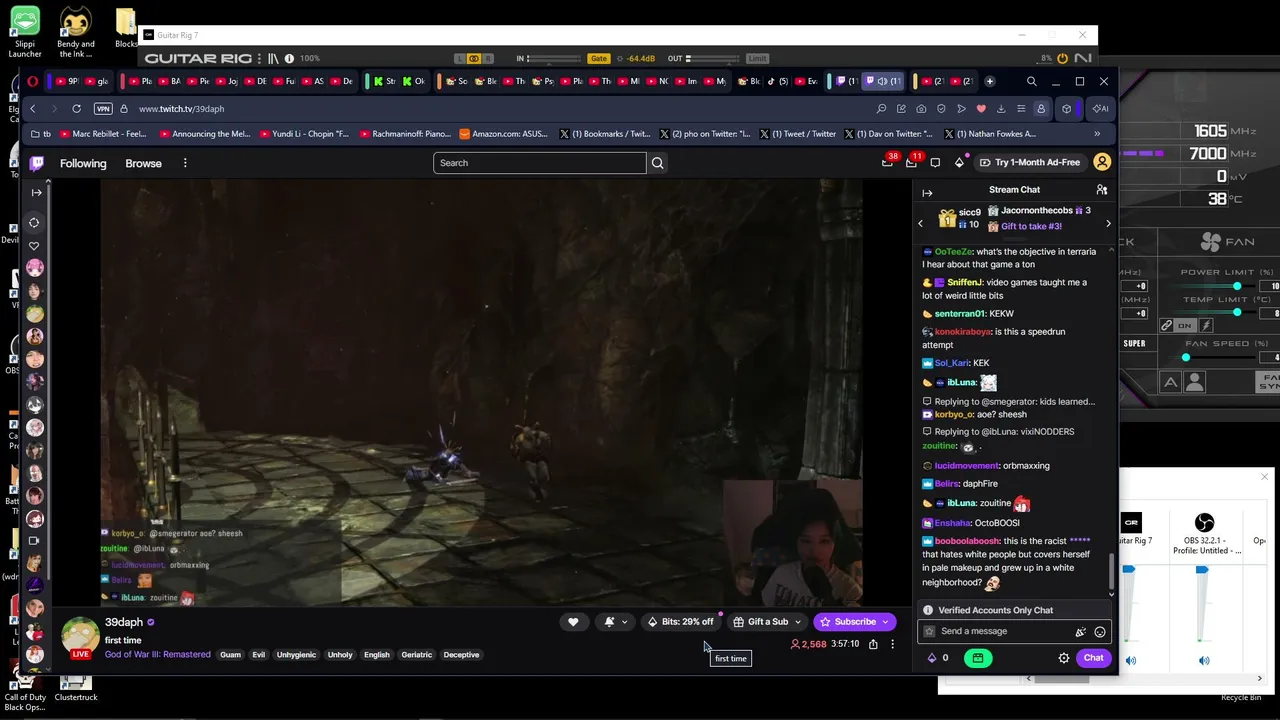
Task: Click the green channel points rewards button
Action: tap(977, 658)
